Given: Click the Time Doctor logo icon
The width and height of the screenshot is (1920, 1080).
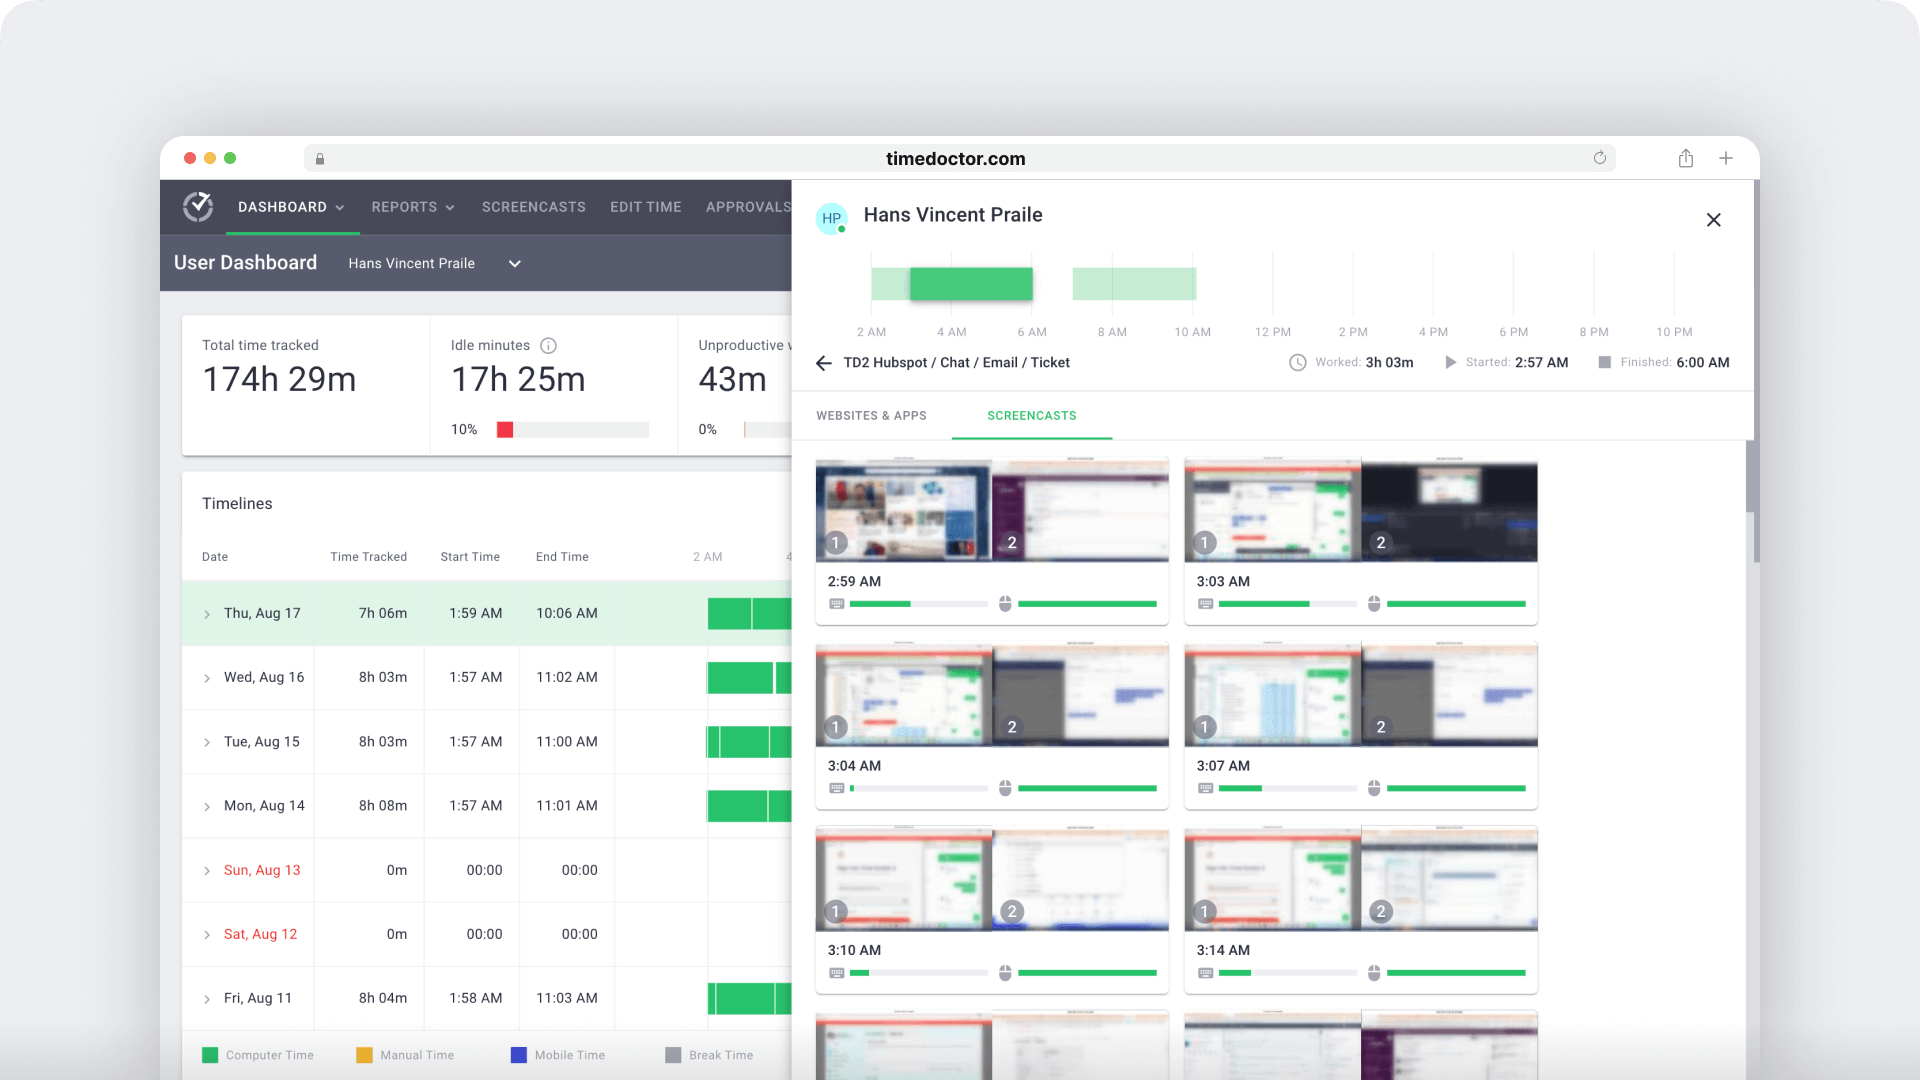Looking at the screenshot, I should tap(198, 207).
